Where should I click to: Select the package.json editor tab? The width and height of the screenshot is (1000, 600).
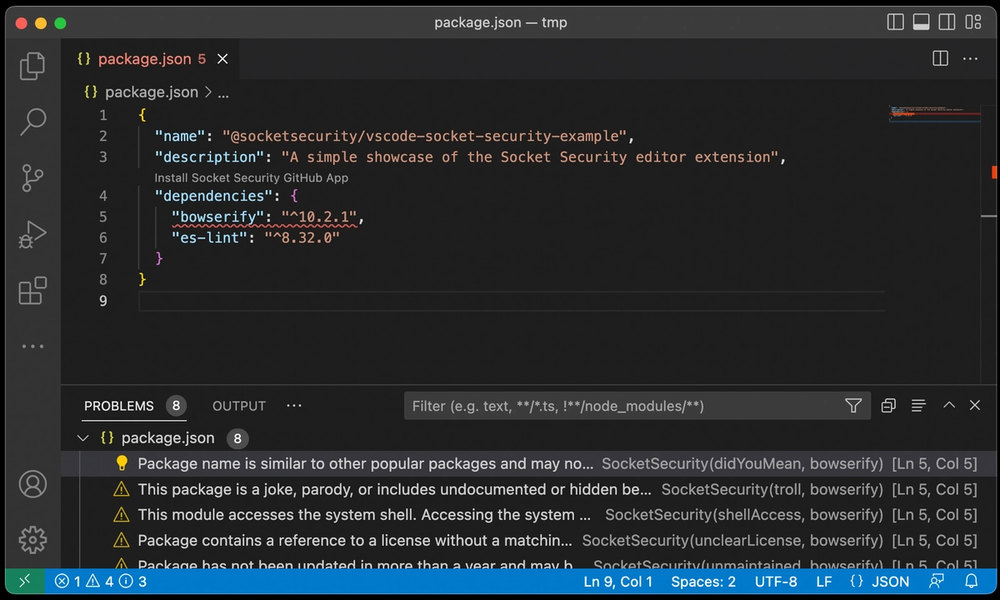pos(146,58)
